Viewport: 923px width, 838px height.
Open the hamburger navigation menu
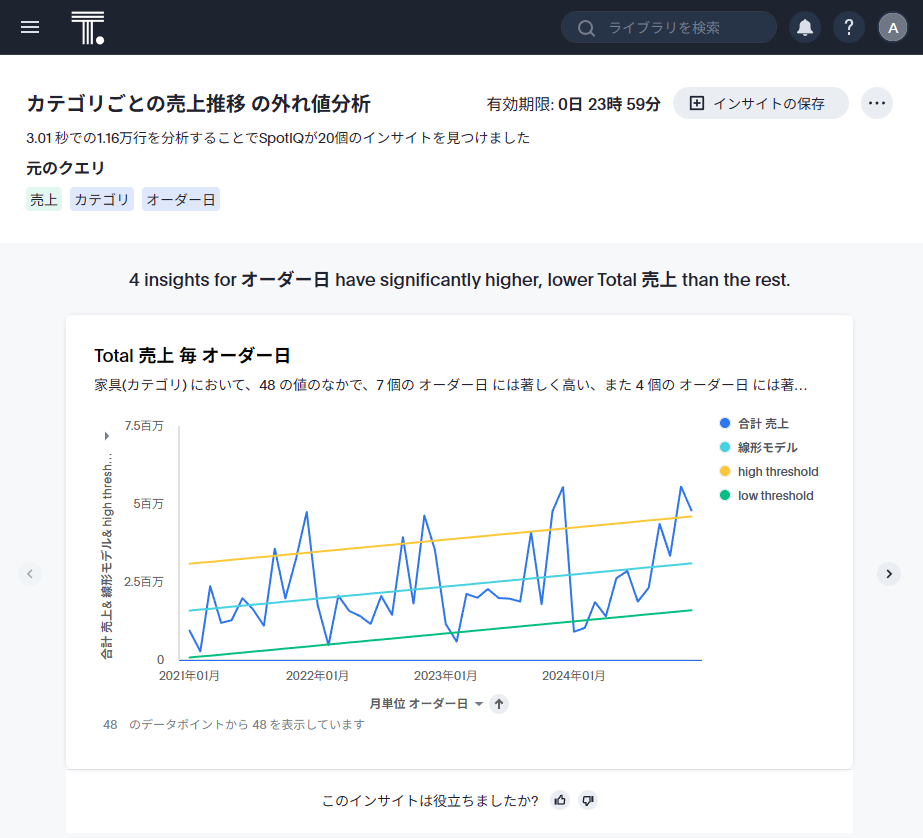click(30, 27)
